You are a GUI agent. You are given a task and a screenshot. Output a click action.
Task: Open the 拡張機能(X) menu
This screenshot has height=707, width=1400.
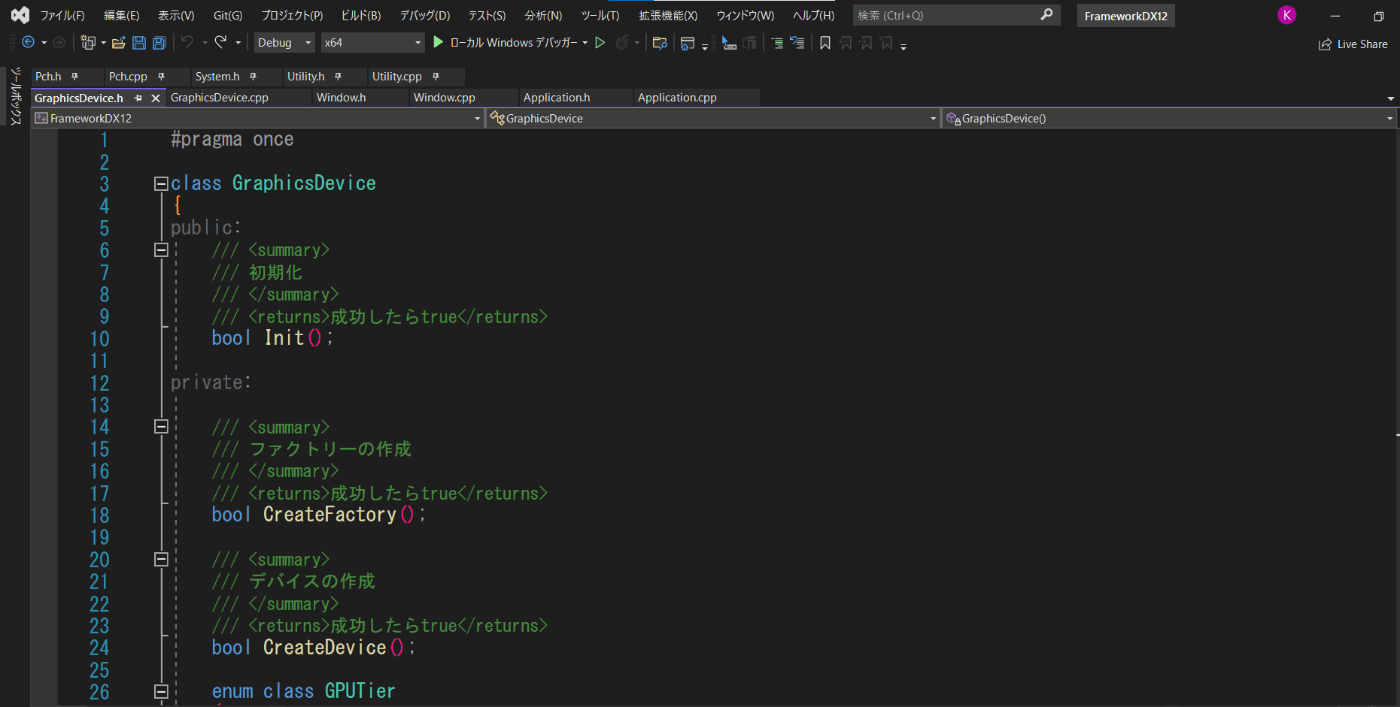668,15
